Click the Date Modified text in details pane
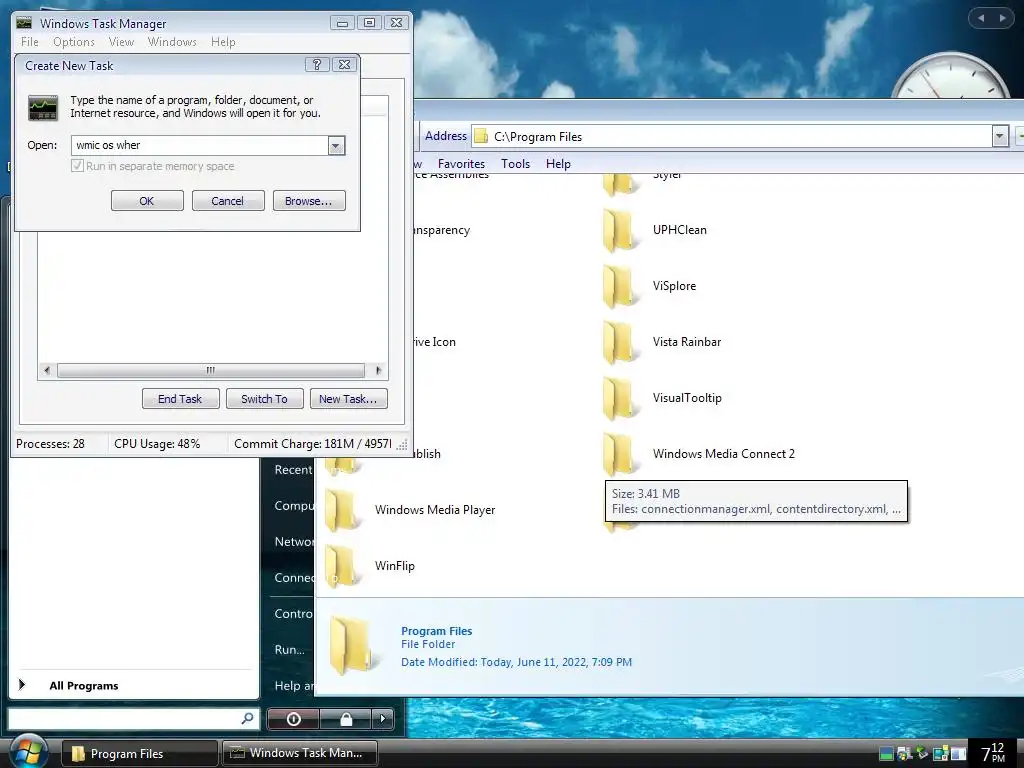Screen dimensions: 1024x768 (516, 662)
